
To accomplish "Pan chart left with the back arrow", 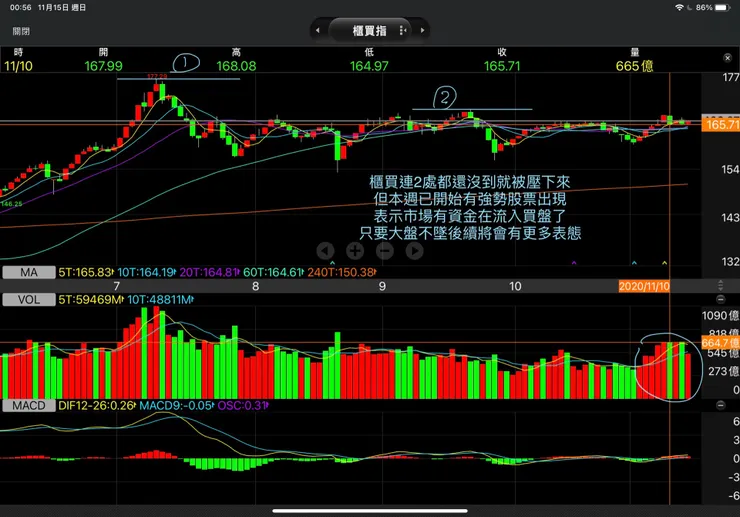I will click(325, 251).
